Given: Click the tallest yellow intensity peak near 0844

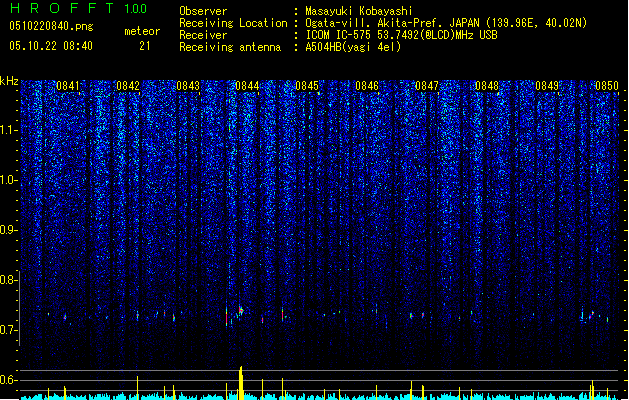Looking at the screenshot, I should click(241, 383).
